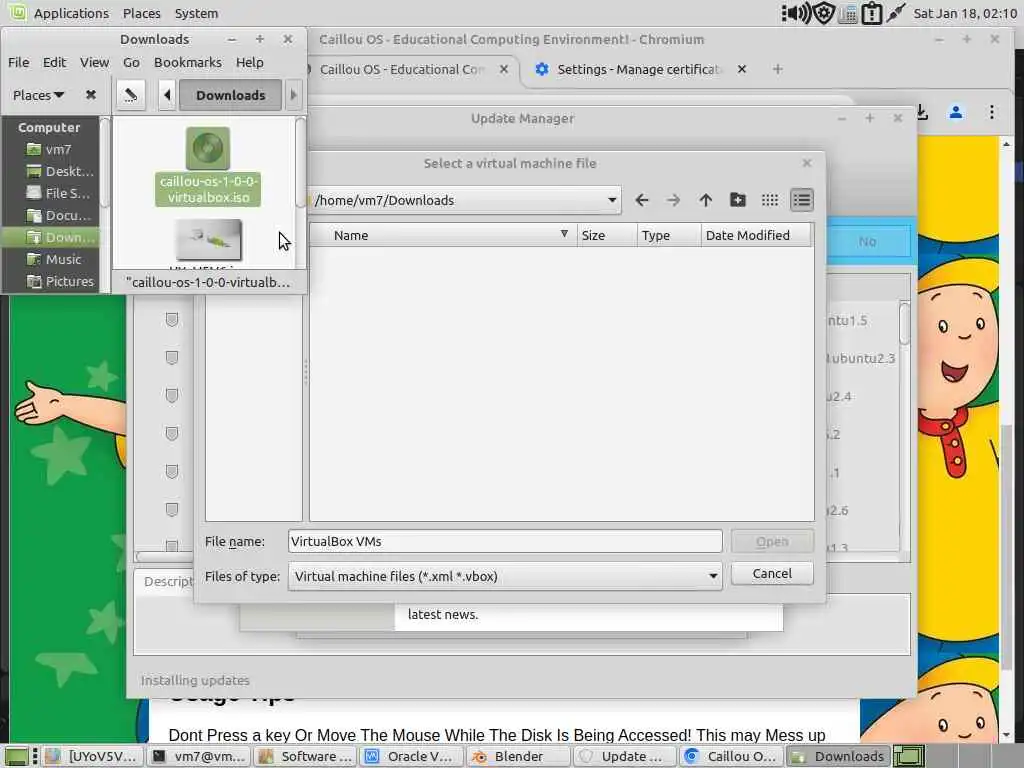Click the File name input field
1024x768 pixels.
(505, 541)
